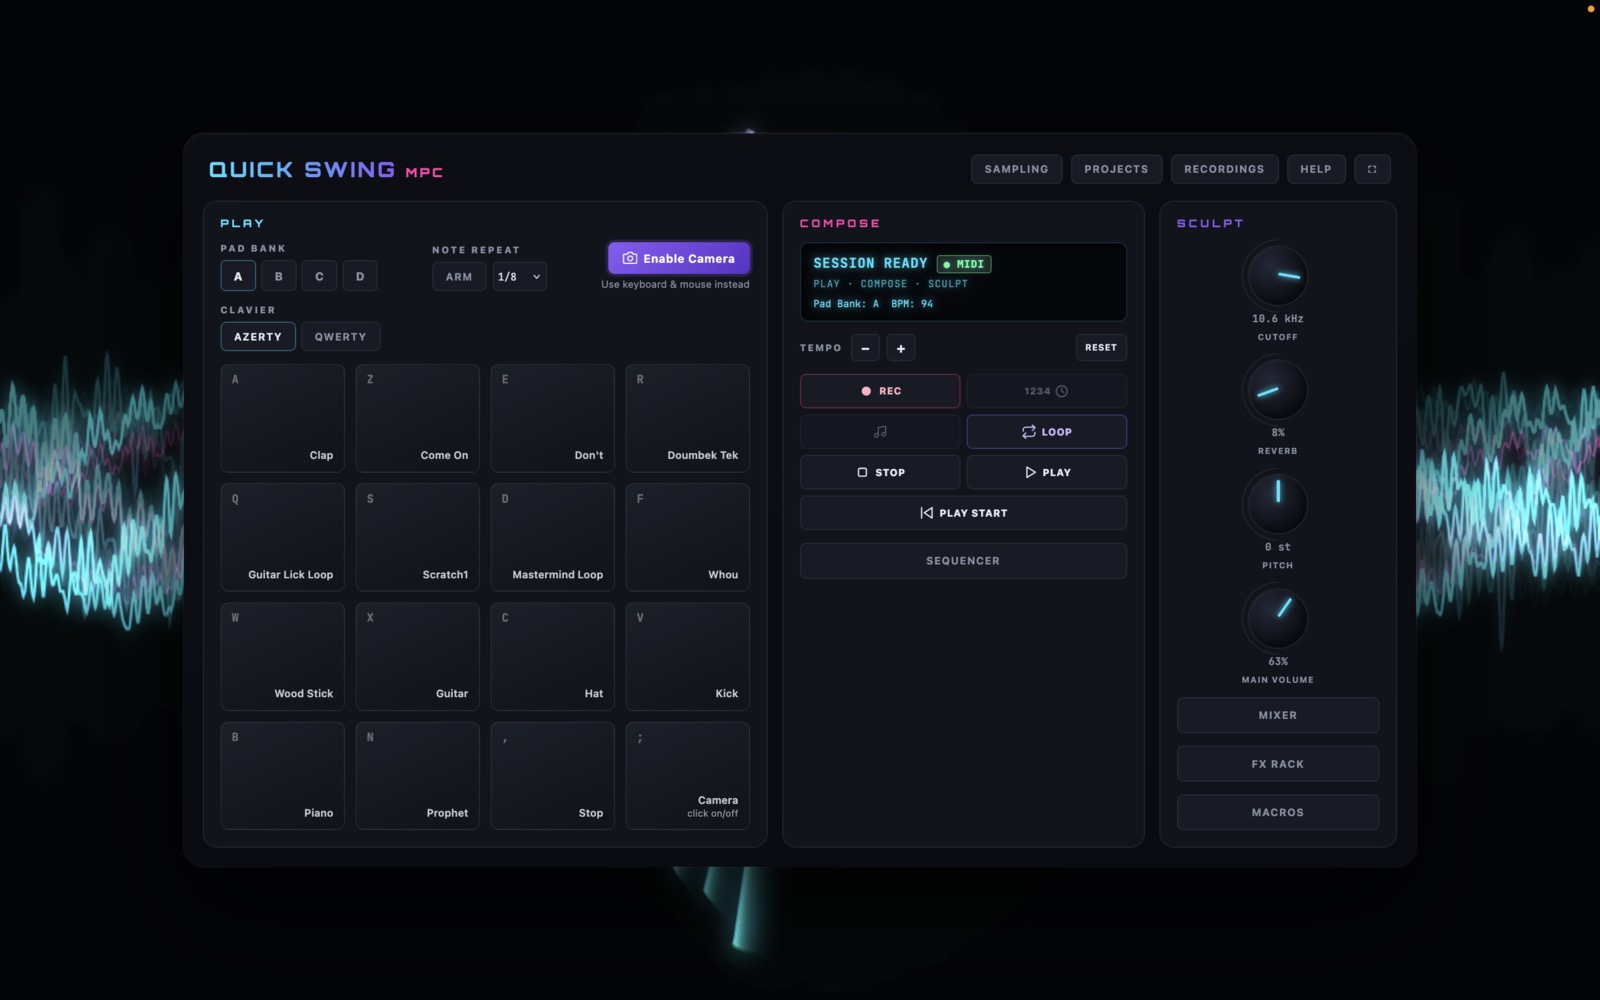
Task: Adjust the CUTOFF knob
Action: pyautogui.click(x=1277, y=276)
